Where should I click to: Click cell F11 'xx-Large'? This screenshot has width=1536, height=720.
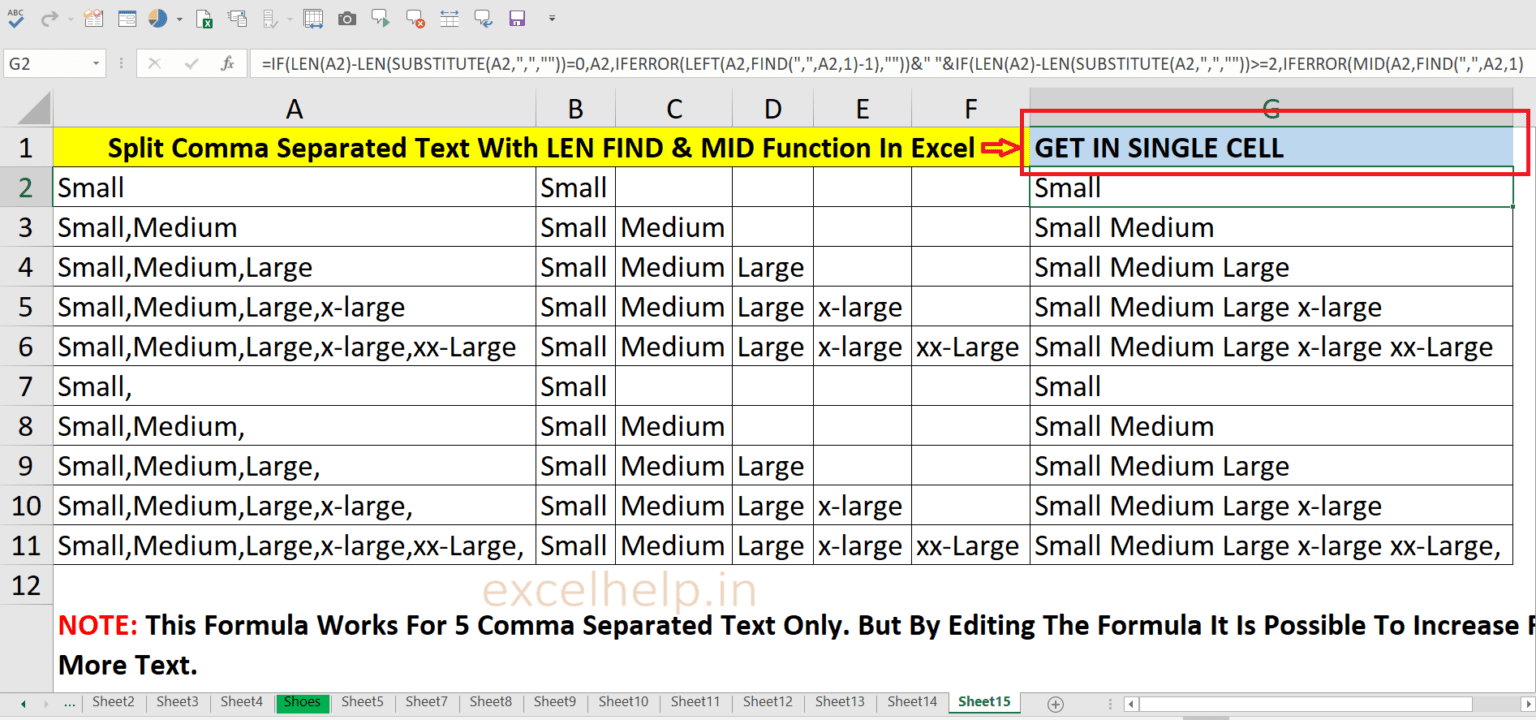[970, 546]
